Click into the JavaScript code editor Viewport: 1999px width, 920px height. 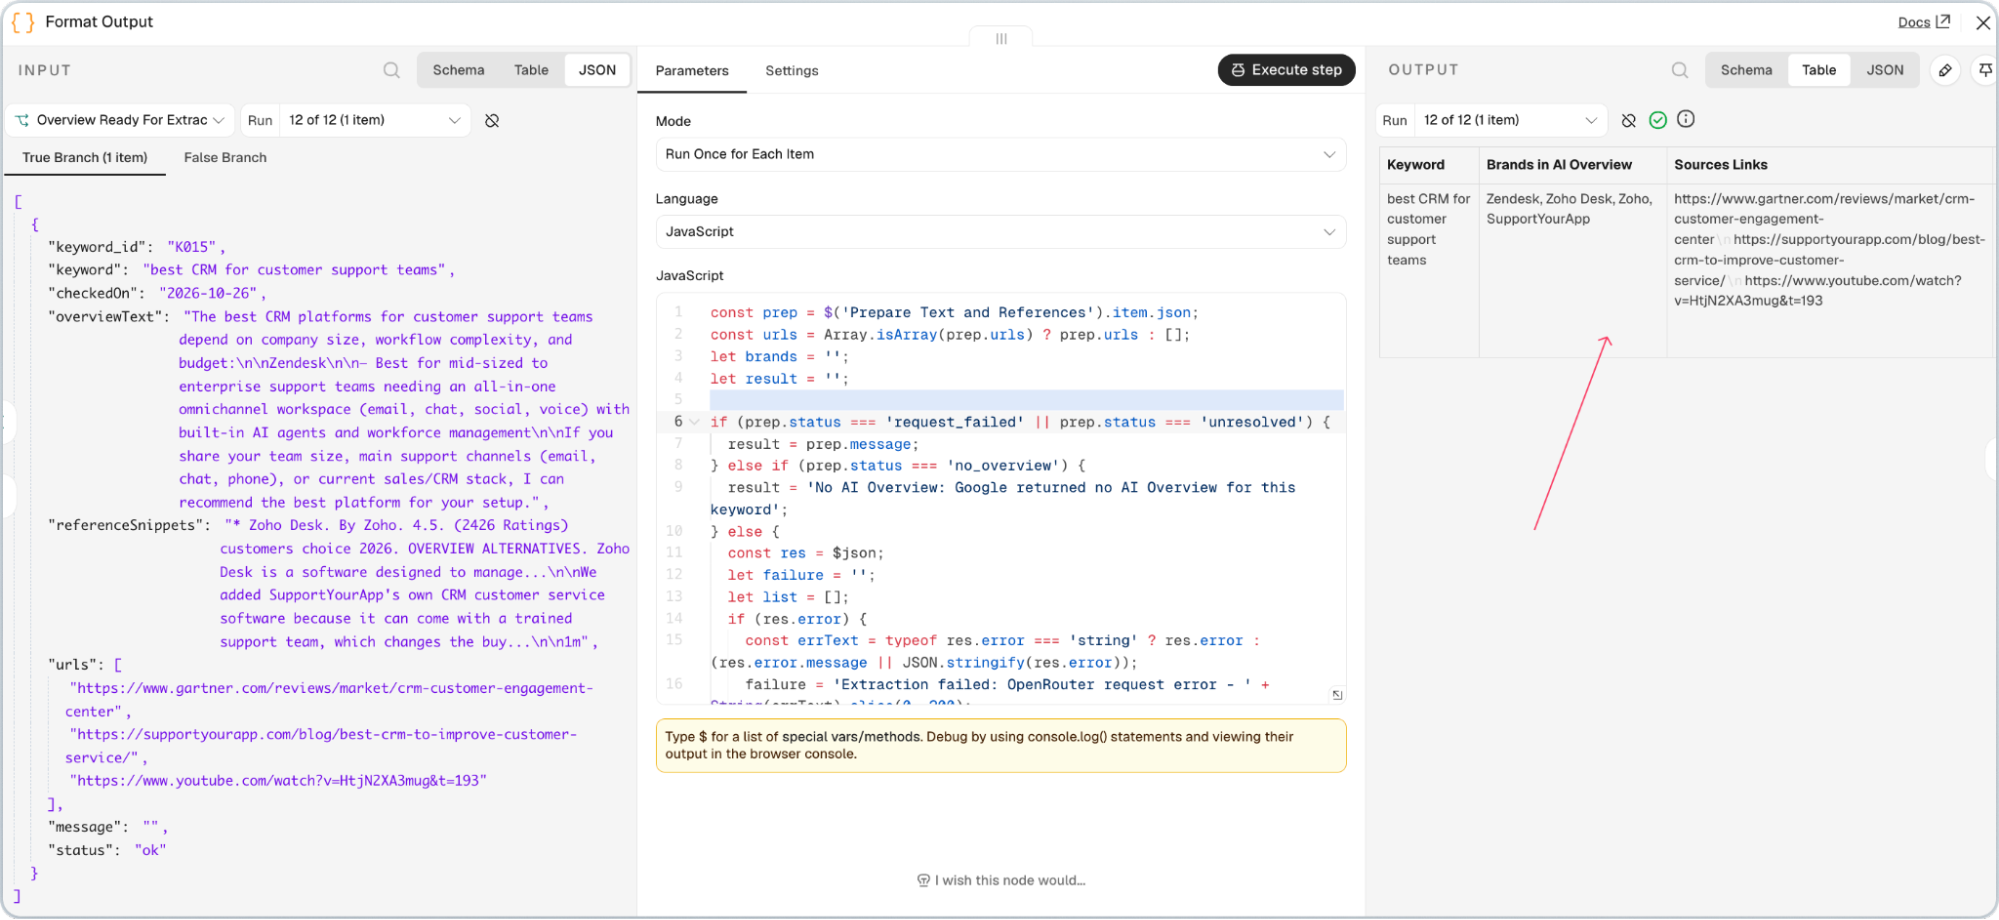pyautogui.click(x=1000, y=498)
